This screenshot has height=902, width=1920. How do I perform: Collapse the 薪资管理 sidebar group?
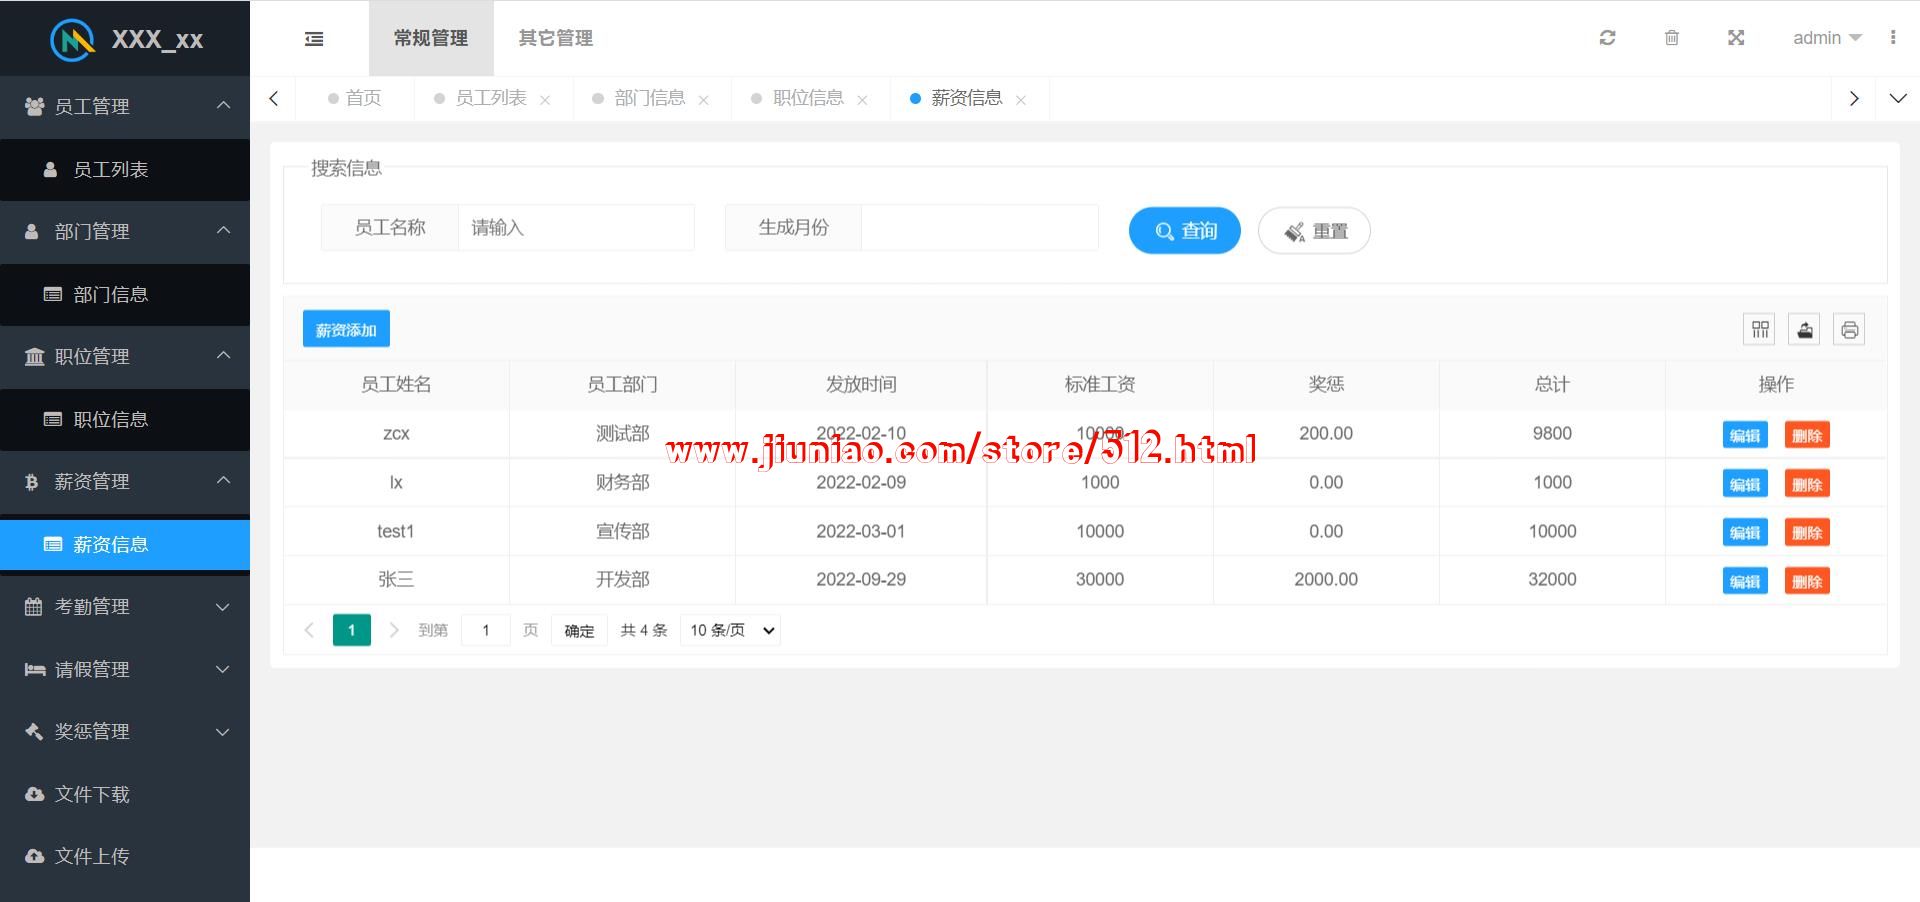(125, 481)
